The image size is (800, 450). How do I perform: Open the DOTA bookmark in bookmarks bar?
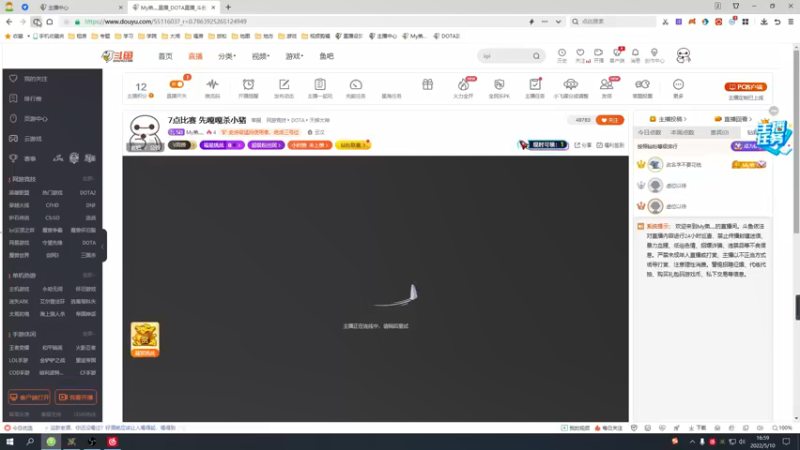click(x=447, y=36)
